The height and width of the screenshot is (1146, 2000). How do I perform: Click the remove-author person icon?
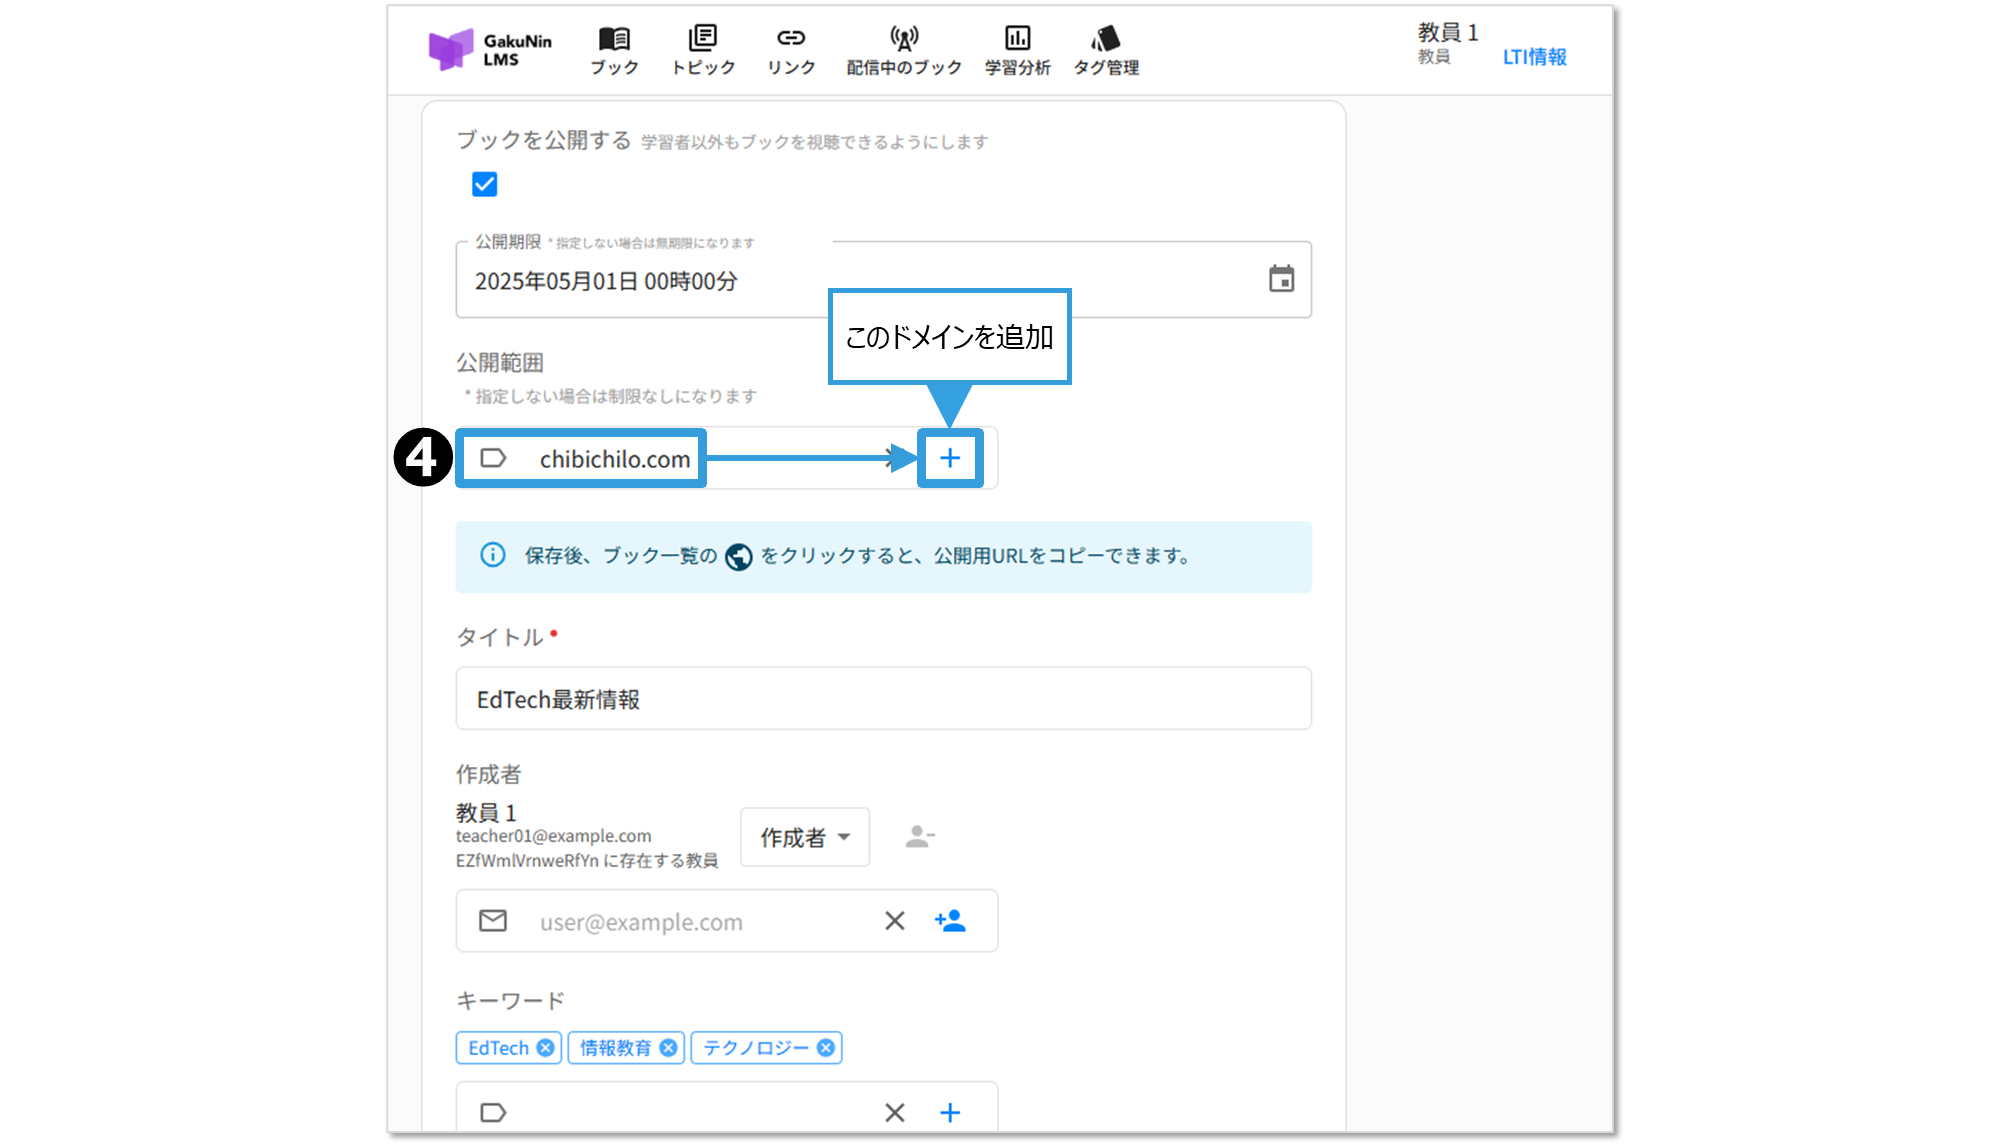tap(919, 837)
